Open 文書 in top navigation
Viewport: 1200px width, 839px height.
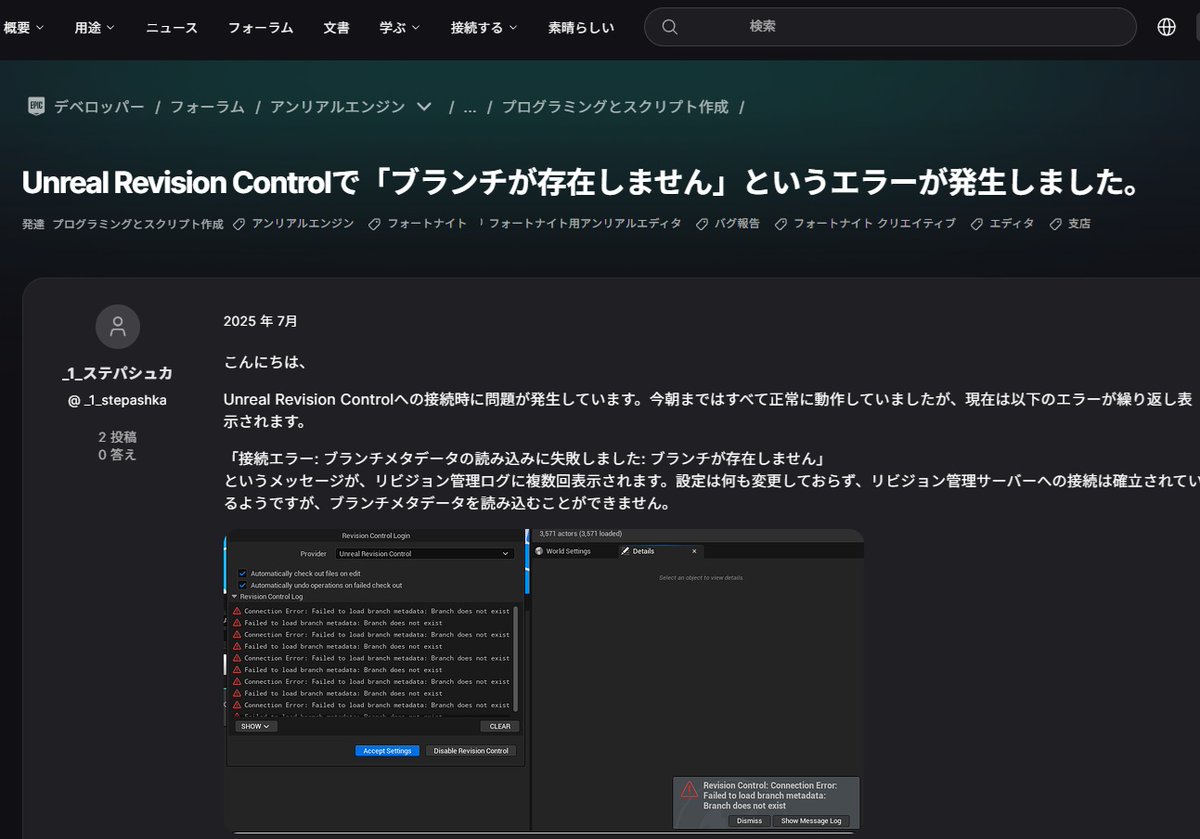[x=336, y=28]
